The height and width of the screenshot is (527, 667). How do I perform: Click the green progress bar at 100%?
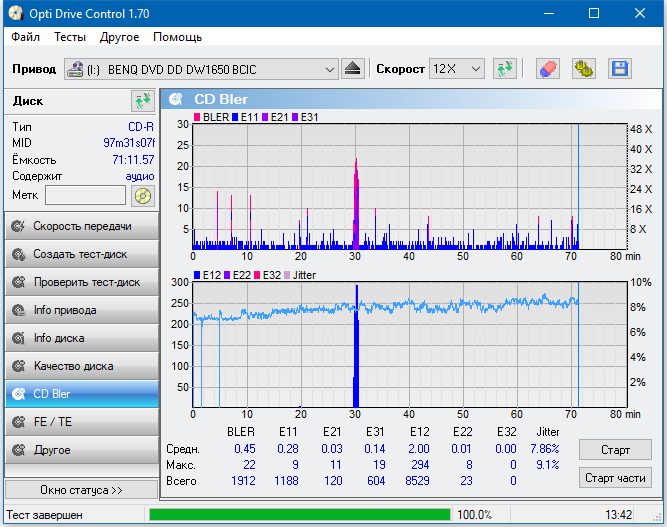tap(299, 515)
